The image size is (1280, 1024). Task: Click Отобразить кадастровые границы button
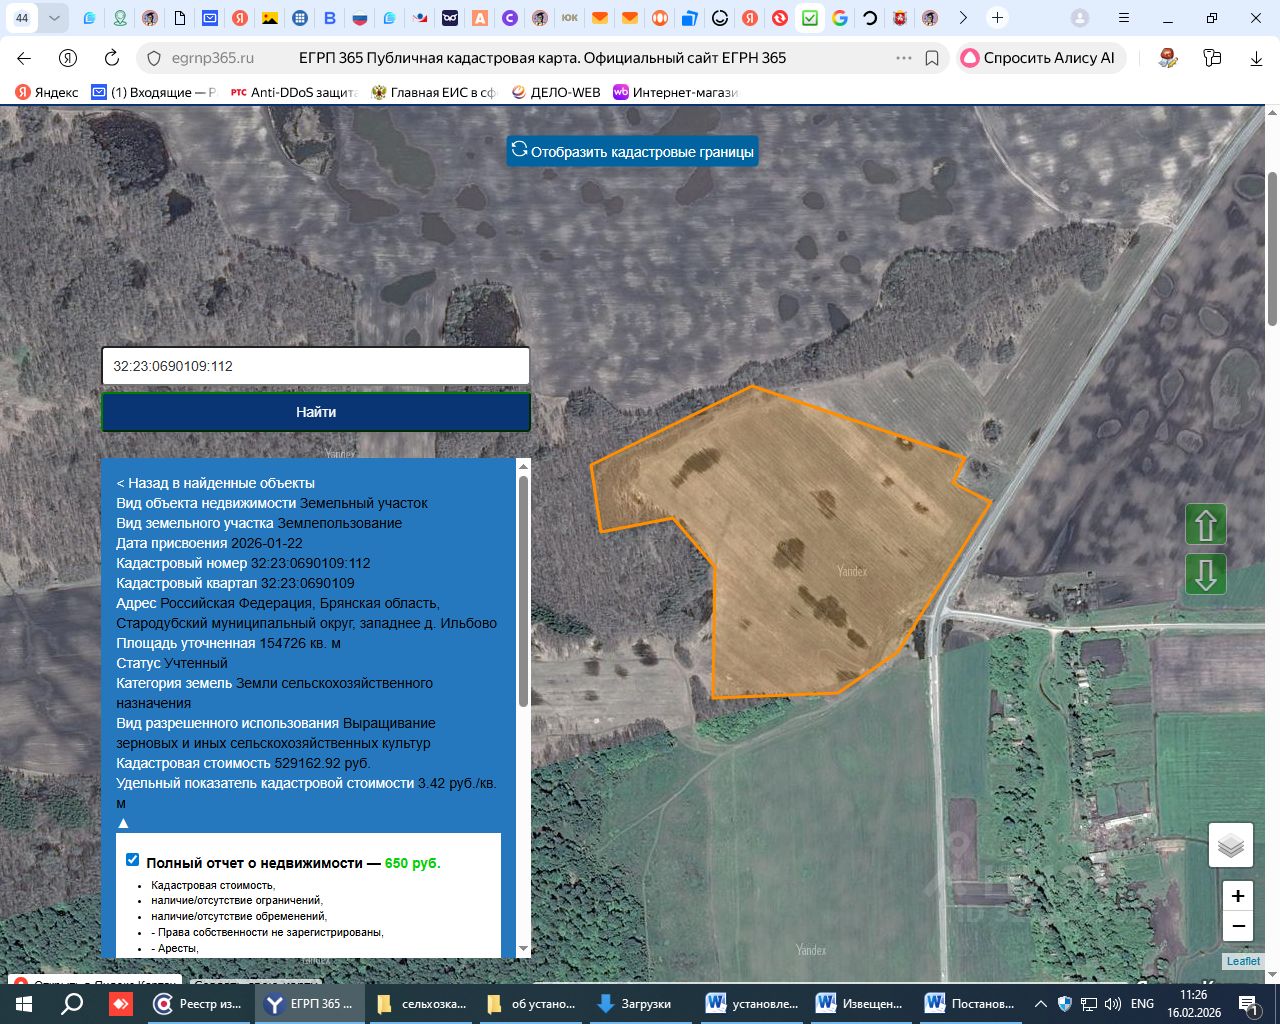(632, 151)
